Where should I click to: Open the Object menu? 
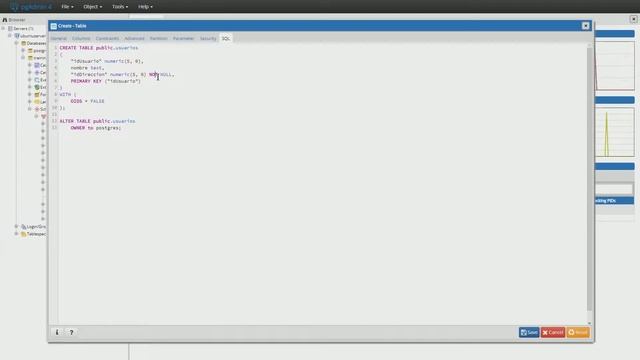(93, 7)
